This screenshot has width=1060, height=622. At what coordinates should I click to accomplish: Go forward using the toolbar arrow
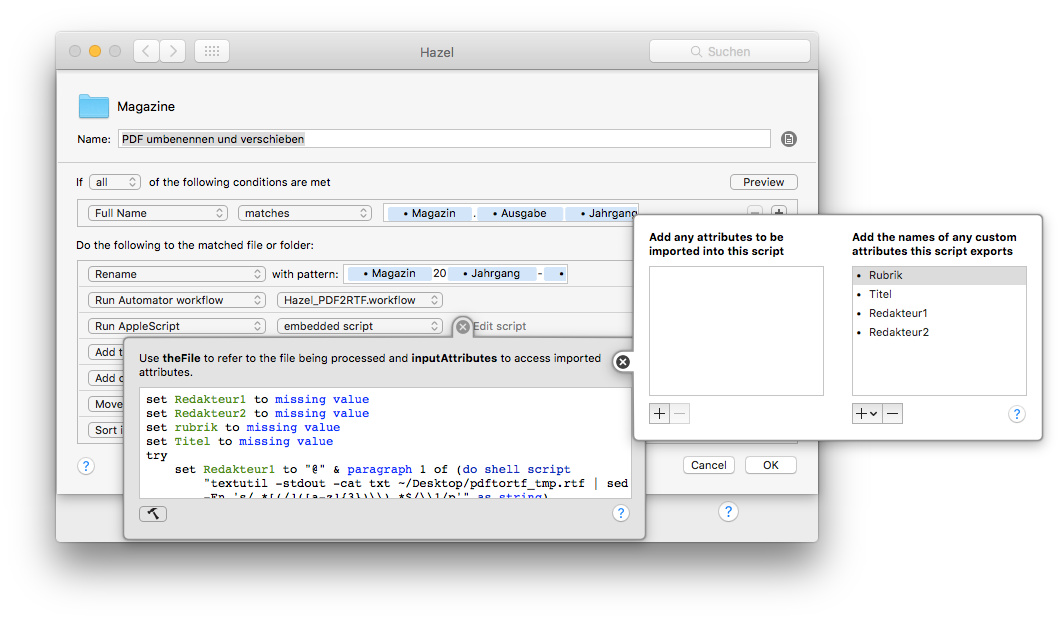(x=172, y=51)
